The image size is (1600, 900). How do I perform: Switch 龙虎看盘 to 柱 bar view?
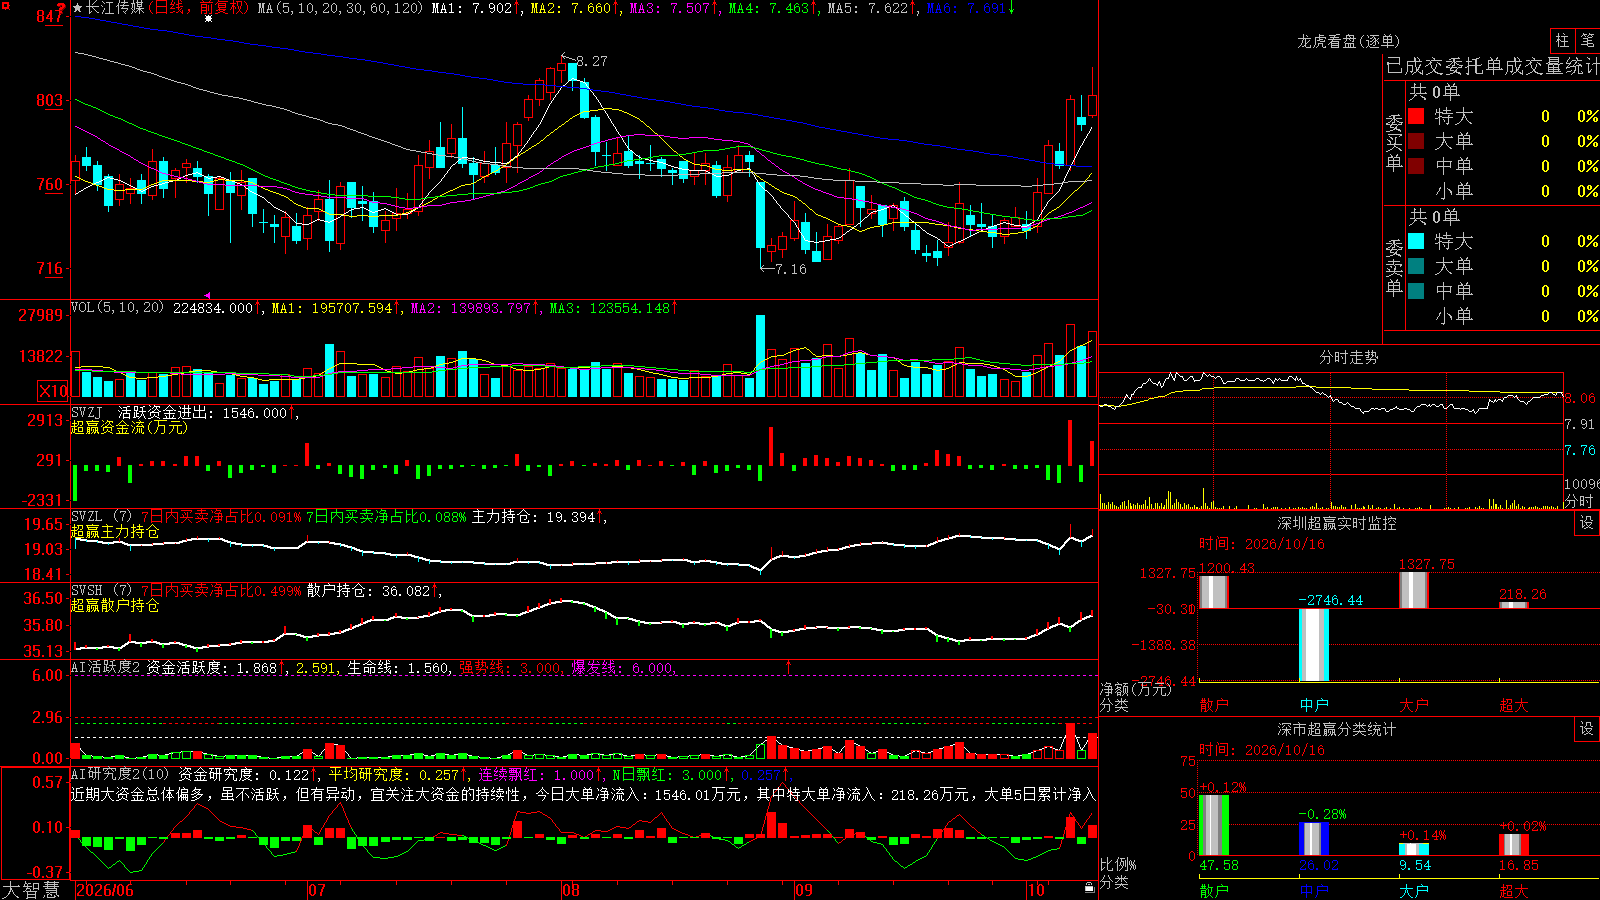point(1562,40)
